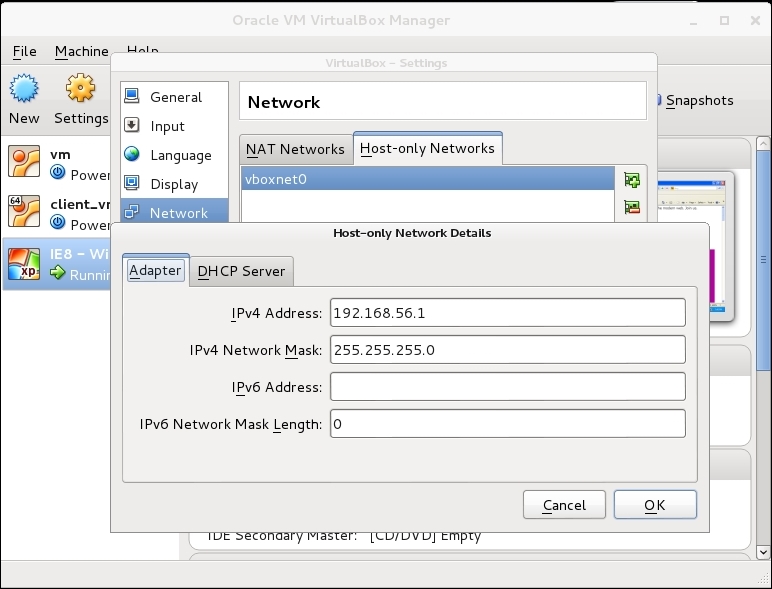The image size is (772, 589).
Task: Click the main window vertical scrollbar handle
Action: coord(763,260)
